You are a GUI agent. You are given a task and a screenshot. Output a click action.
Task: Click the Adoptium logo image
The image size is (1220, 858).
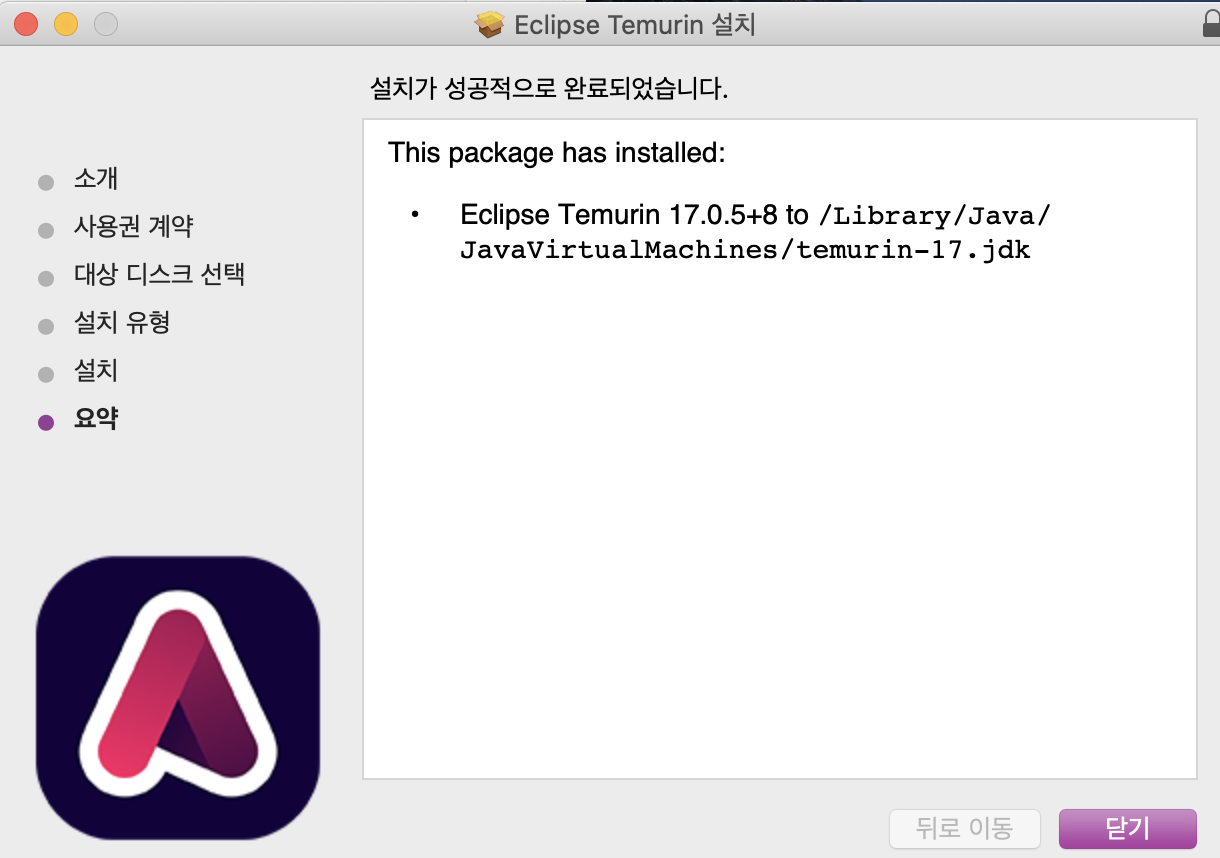pyautogui.click(x=178, y=697)
